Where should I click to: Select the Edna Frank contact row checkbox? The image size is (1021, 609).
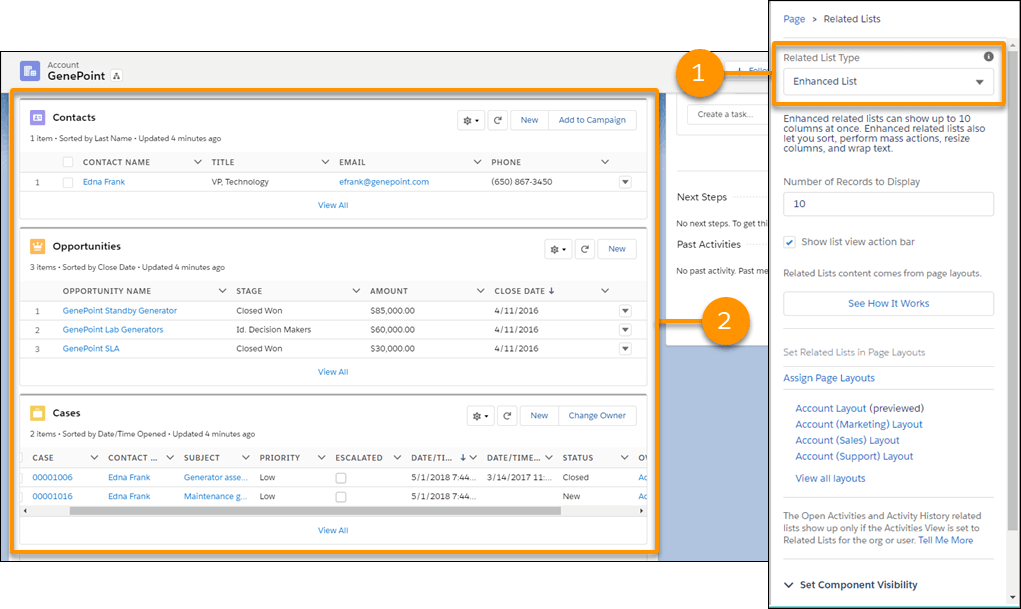point(68,182)
